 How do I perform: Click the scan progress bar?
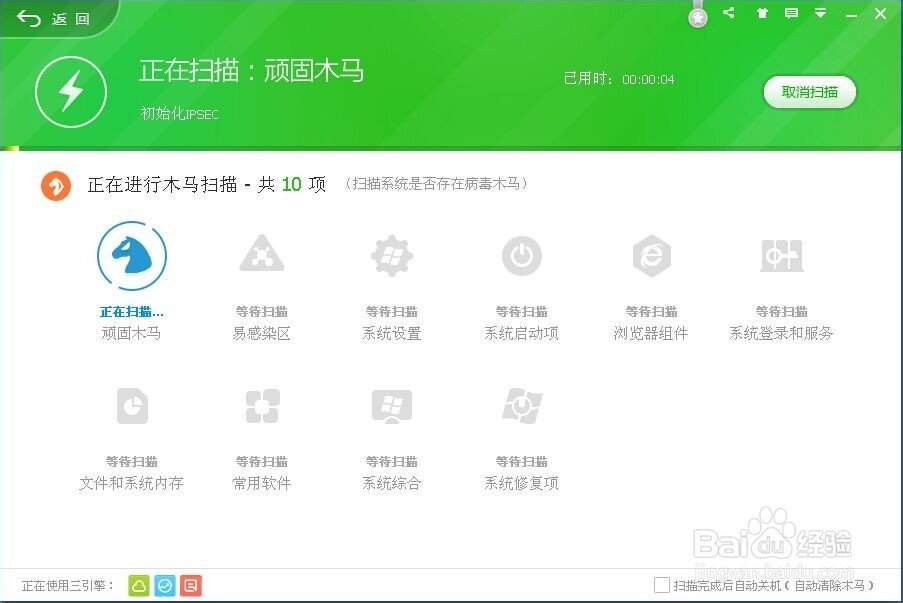point(452,149)
